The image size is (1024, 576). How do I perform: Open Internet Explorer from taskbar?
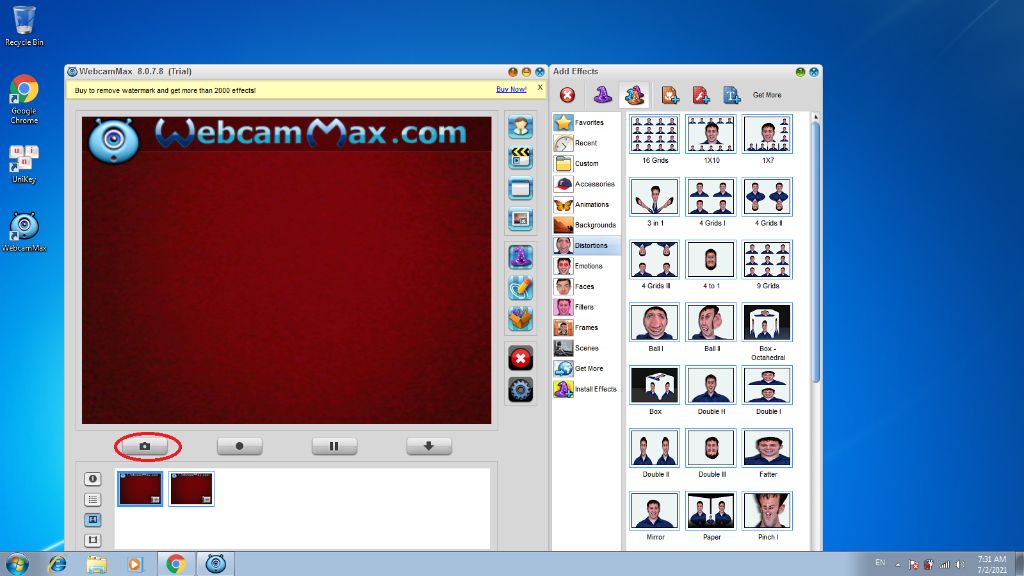click(57, 564)
